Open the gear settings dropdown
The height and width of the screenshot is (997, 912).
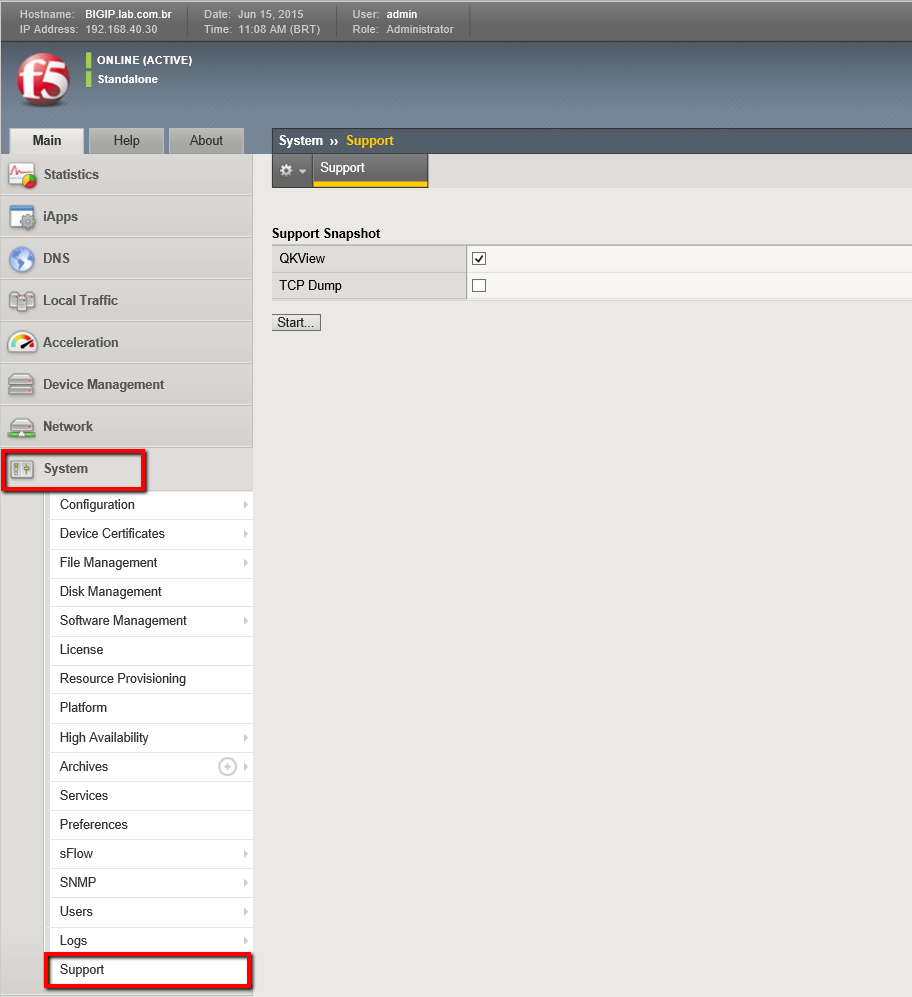[x=292, y=171]
